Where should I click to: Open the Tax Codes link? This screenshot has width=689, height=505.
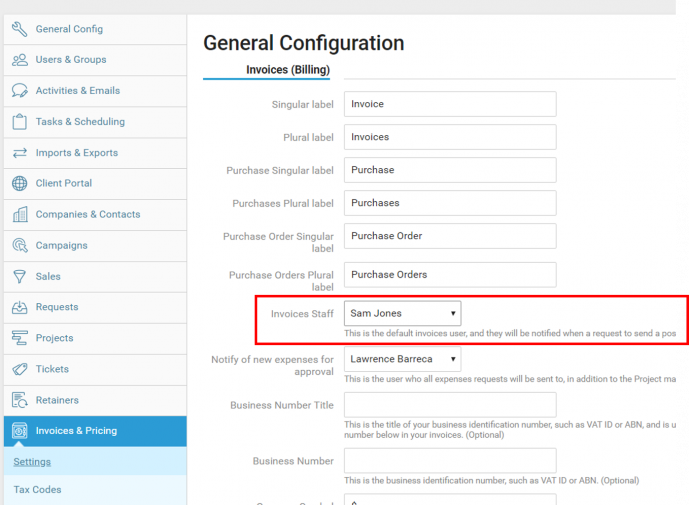pyautogui.click(x=37, y=490)
